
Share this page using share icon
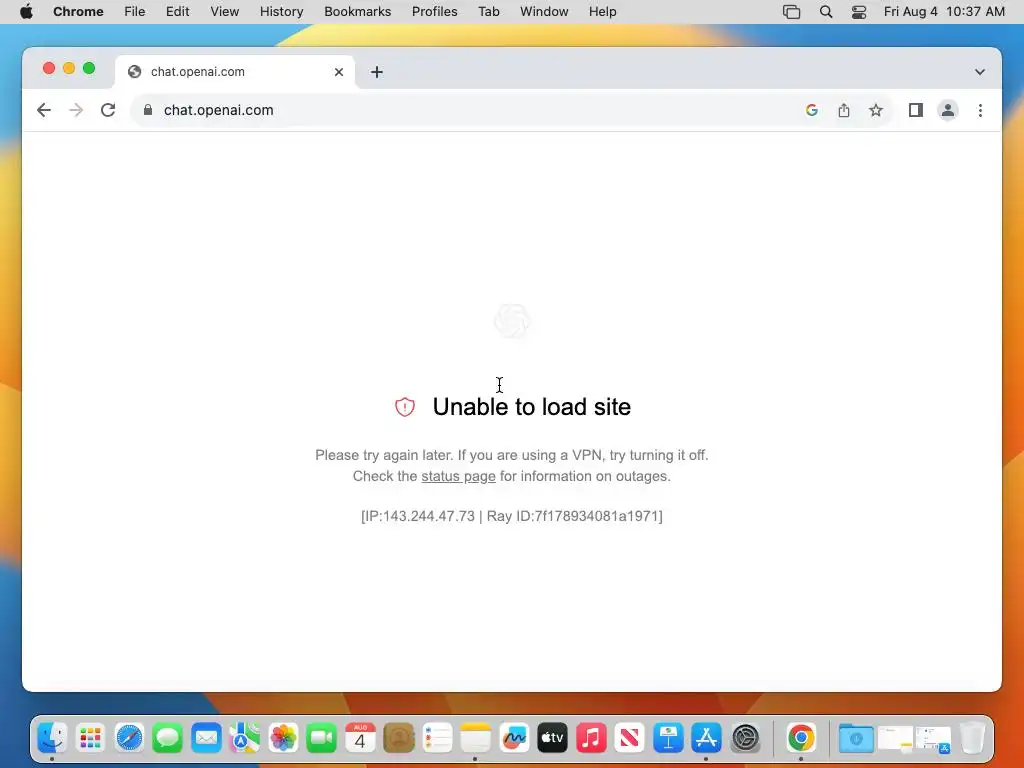pyautogui.click(x=844, y=110)
